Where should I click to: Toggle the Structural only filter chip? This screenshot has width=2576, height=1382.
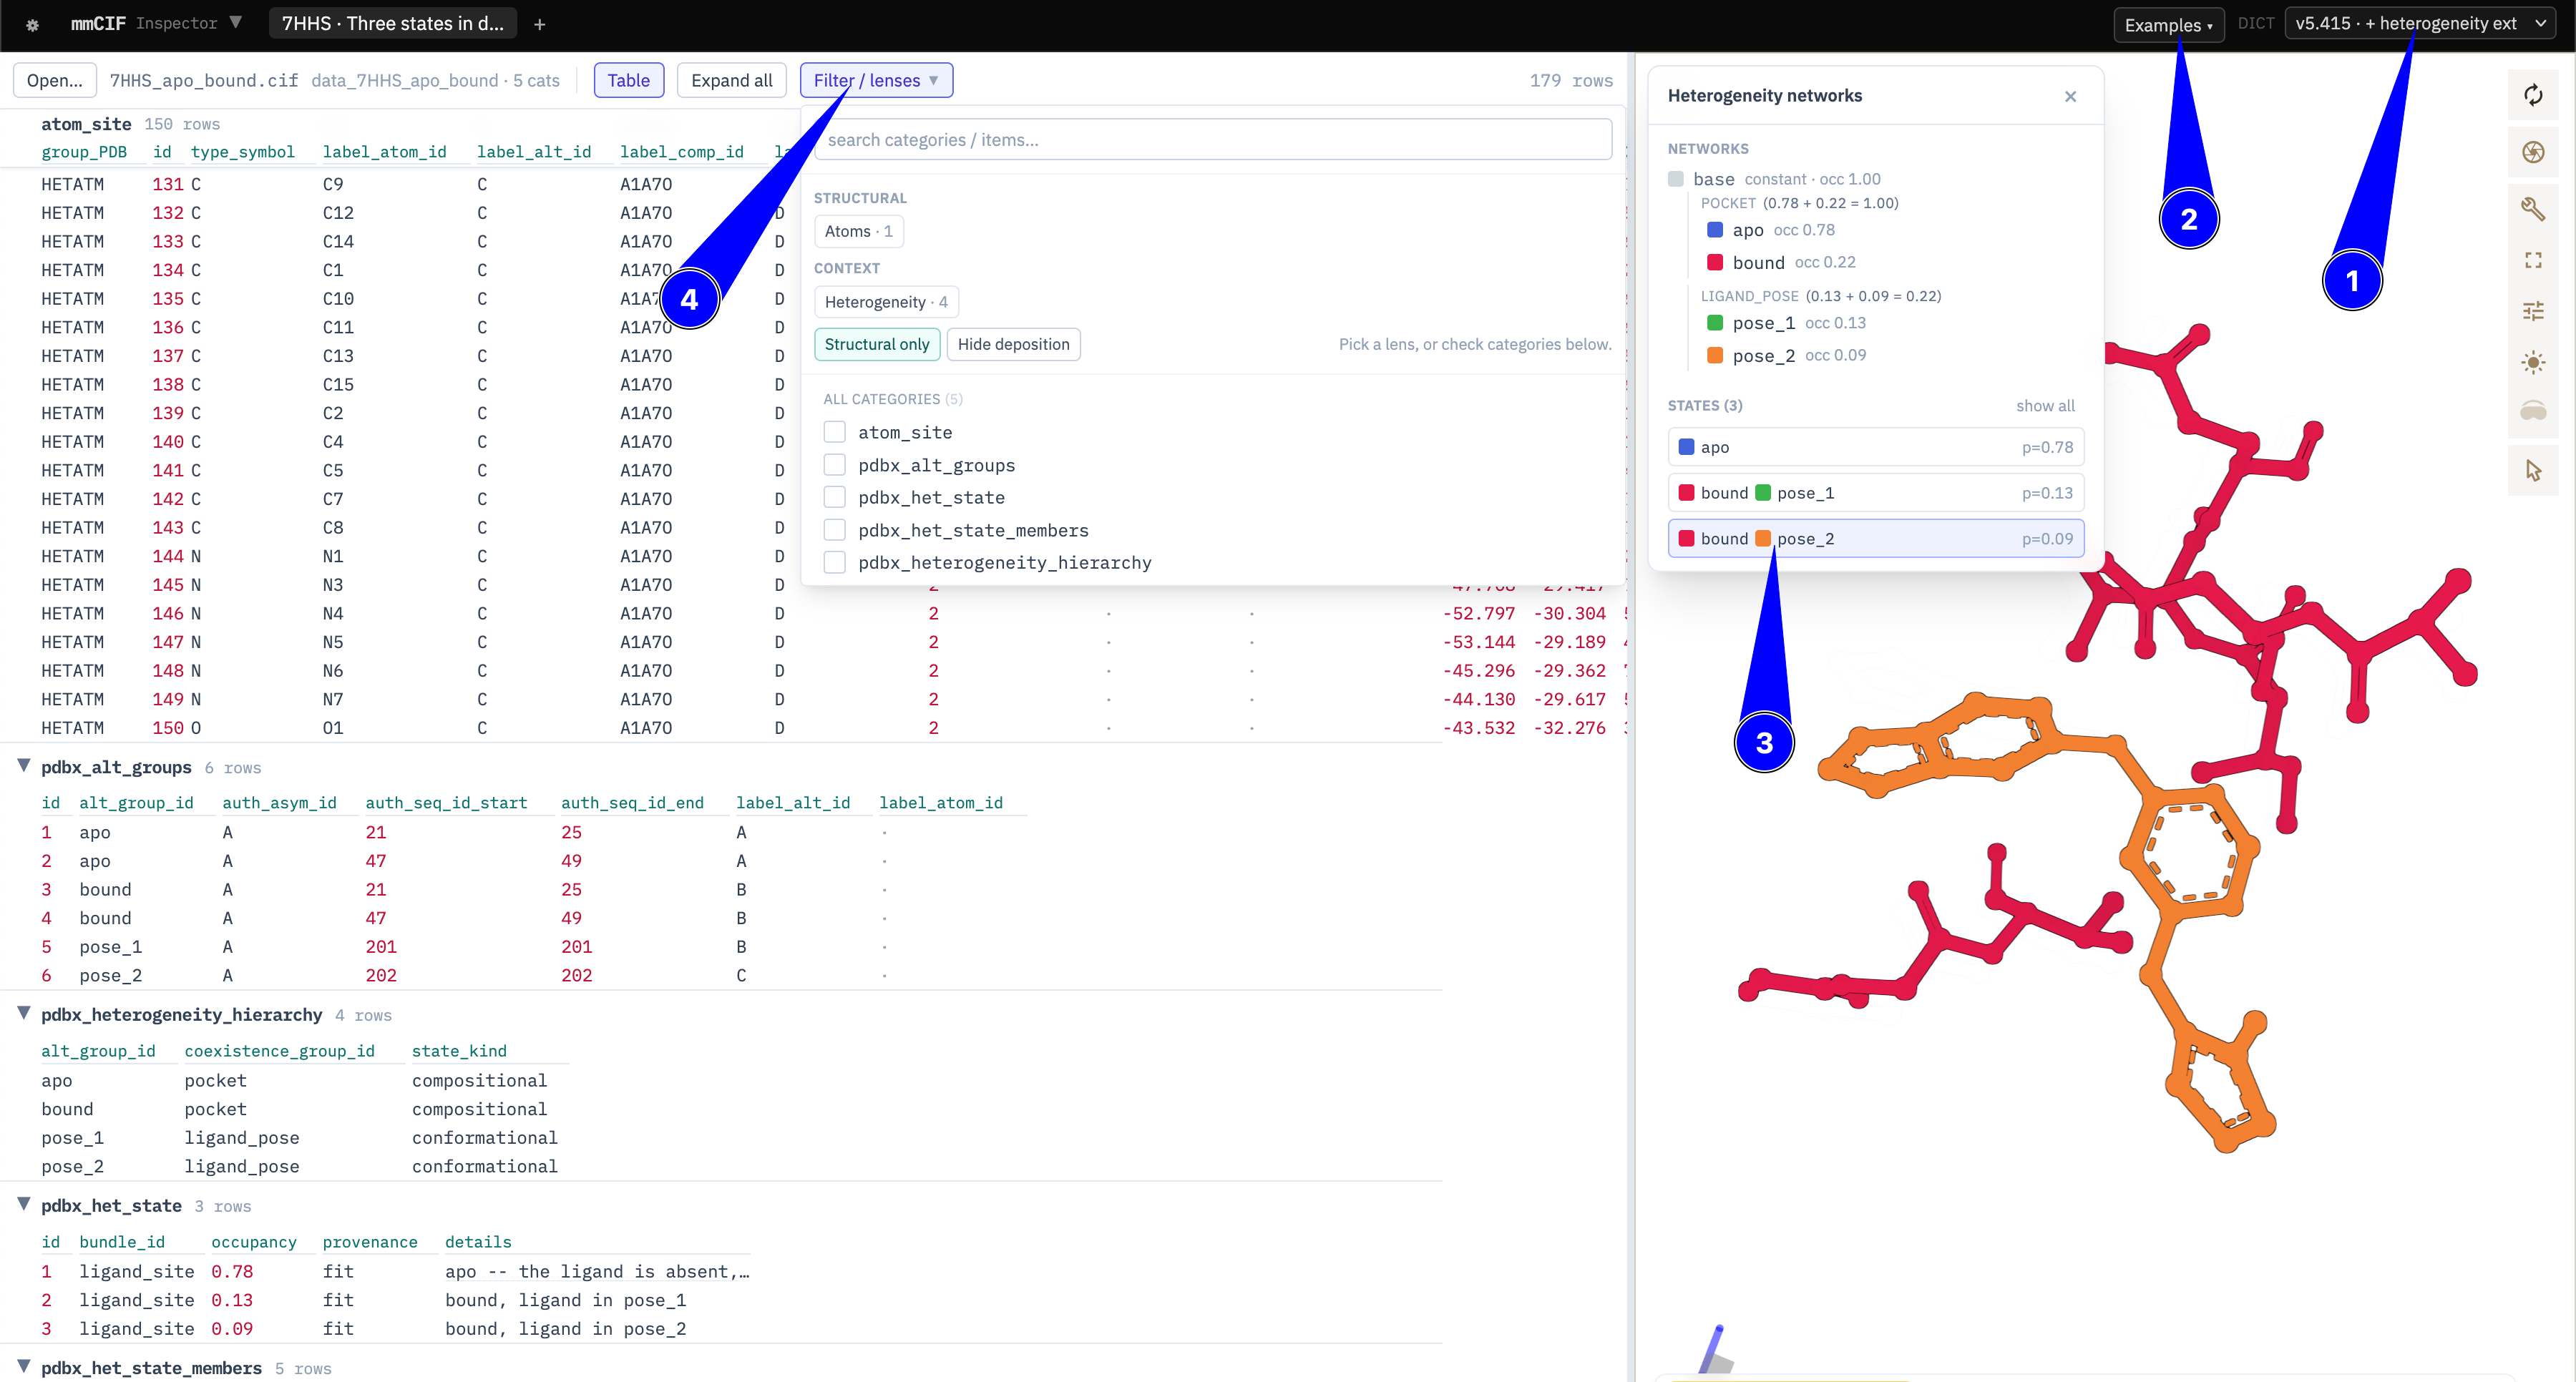tap(876, 344)
